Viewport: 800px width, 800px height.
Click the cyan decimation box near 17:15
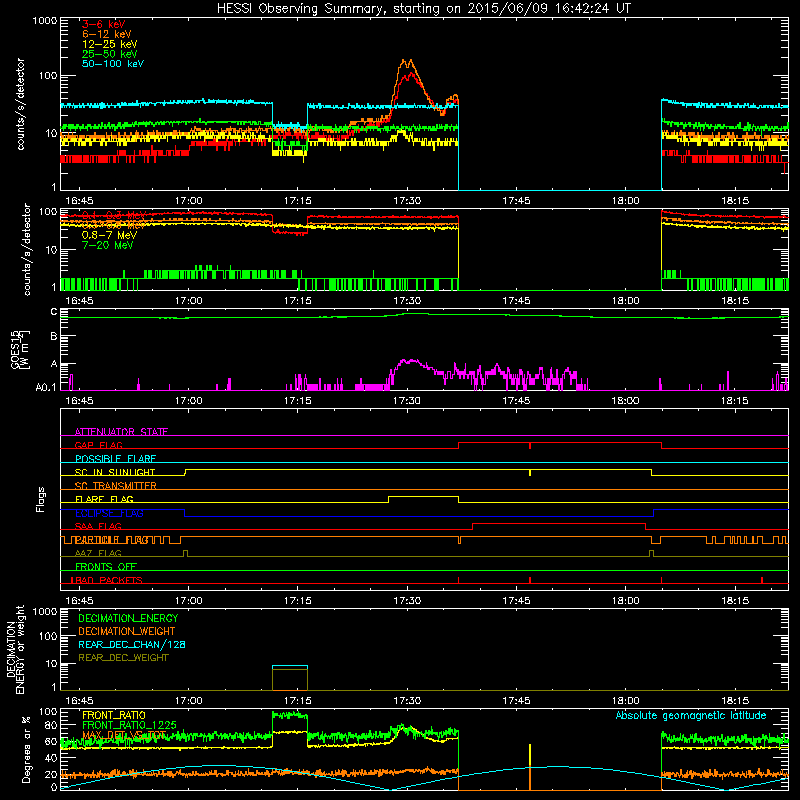click(x=290, y=666)
